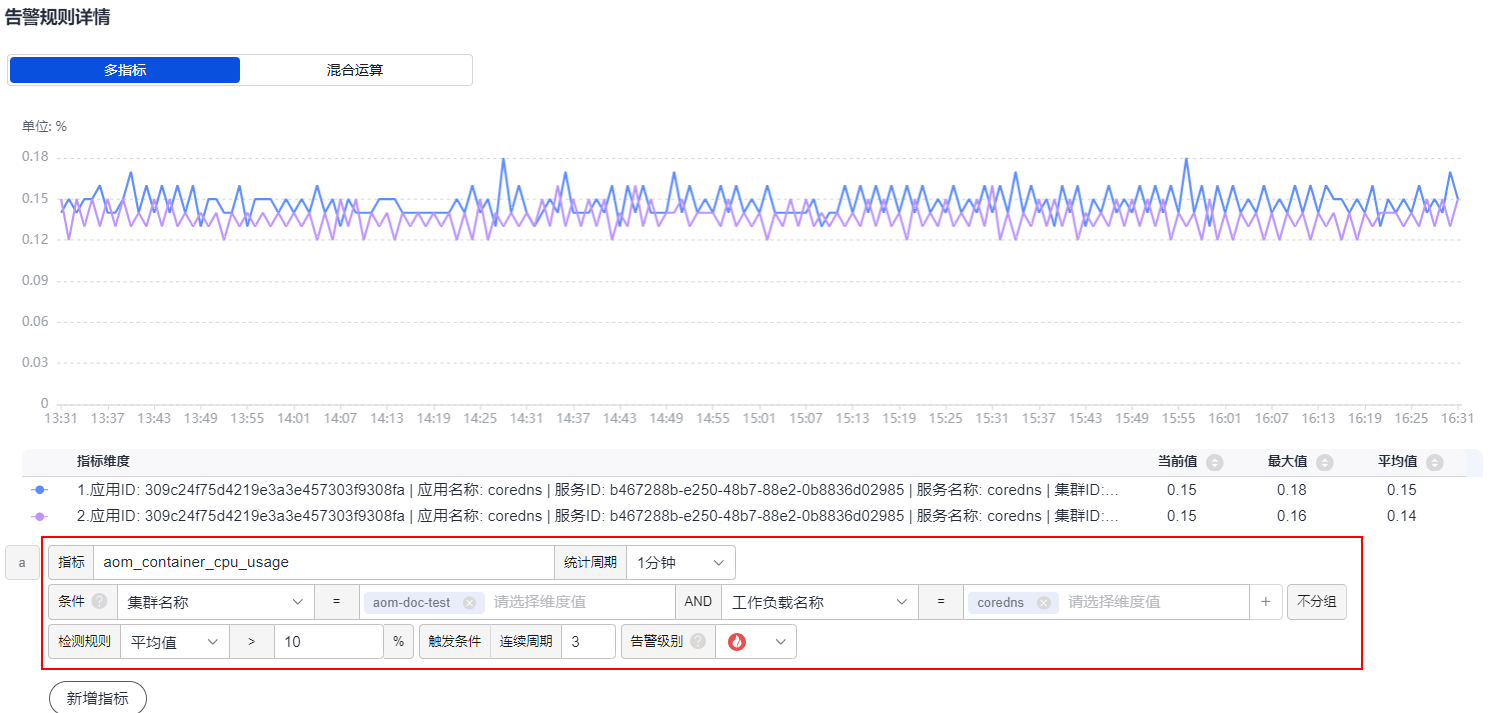Open the 工作负载名称 dimension dropdown
1492x713 pixels.
(818, 602)
